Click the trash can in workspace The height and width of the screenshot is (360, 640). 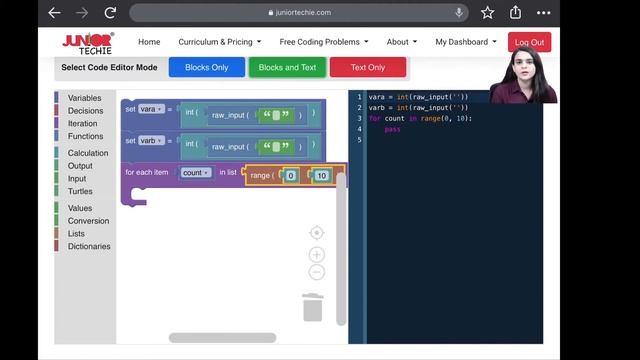pyautogui.click(x=313, y=307)
